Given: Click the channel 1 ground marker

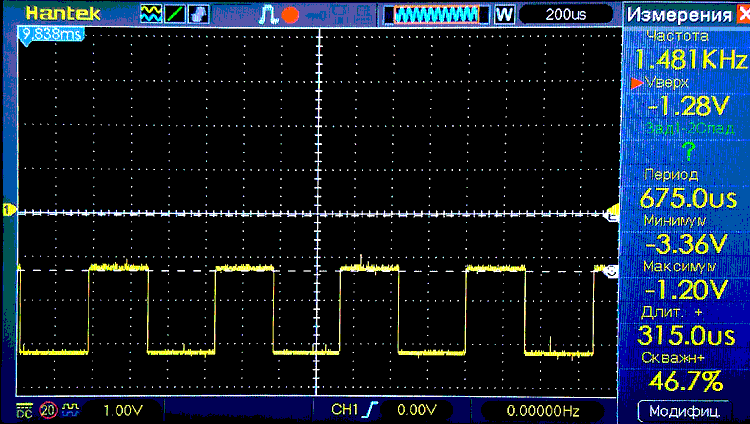Looking at the screenshot, I should [8, 210].
